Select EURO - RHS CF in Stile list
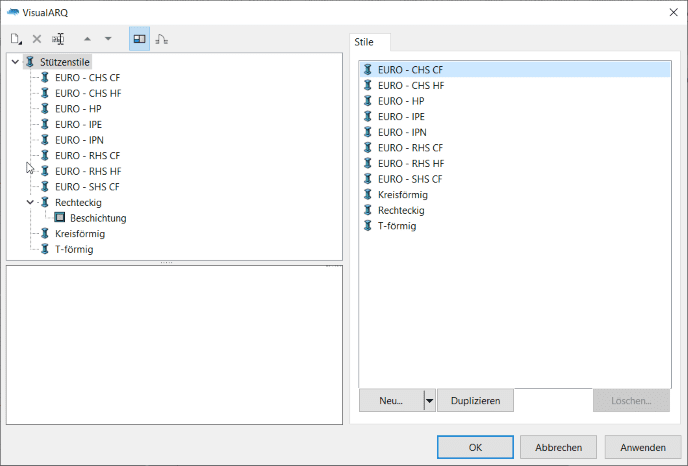The width and height of the screenshot is (688, 466). pyautogui.click(x=515, y=148)
